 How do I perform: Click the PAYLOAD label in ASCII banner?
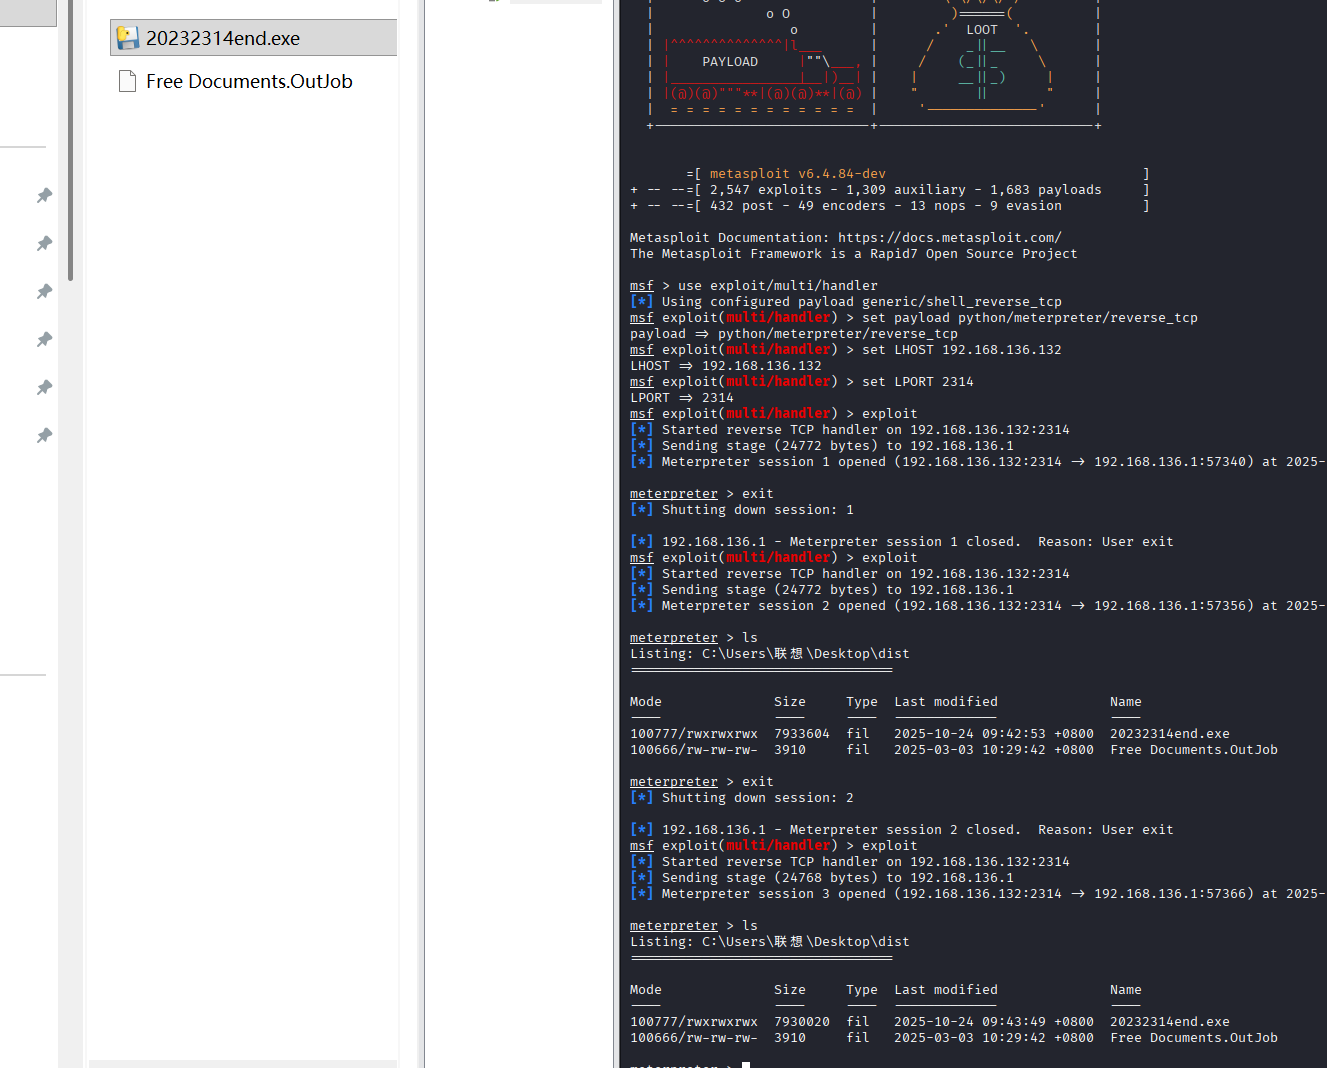tap(730, 62)
